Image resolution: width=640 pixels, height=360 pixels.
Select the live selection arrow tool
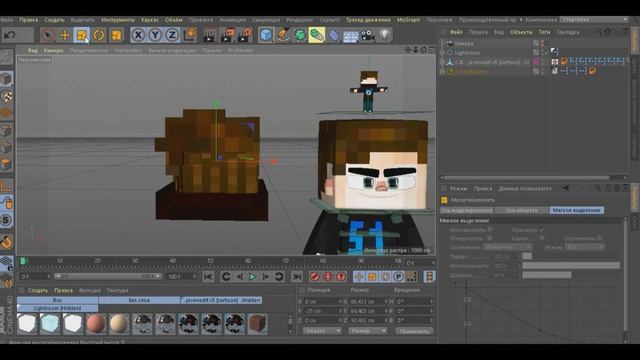(x=47, y=35)
